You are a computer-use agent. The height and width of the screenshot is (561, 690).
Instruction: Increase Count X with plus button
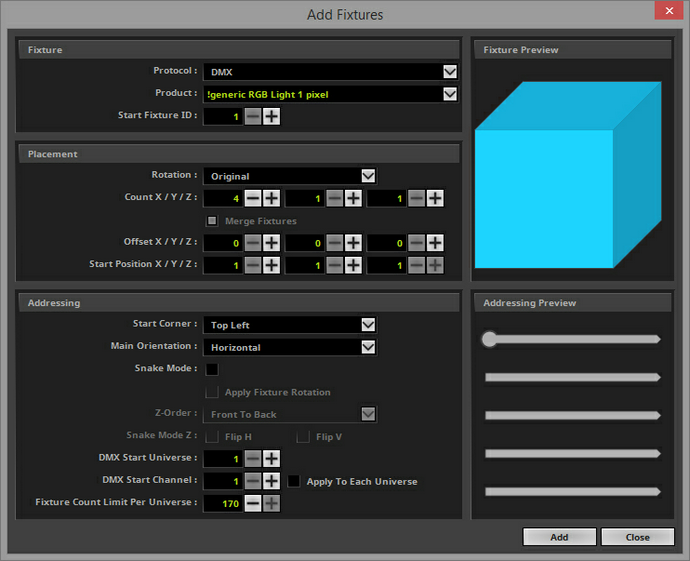[x=272, y=198]
